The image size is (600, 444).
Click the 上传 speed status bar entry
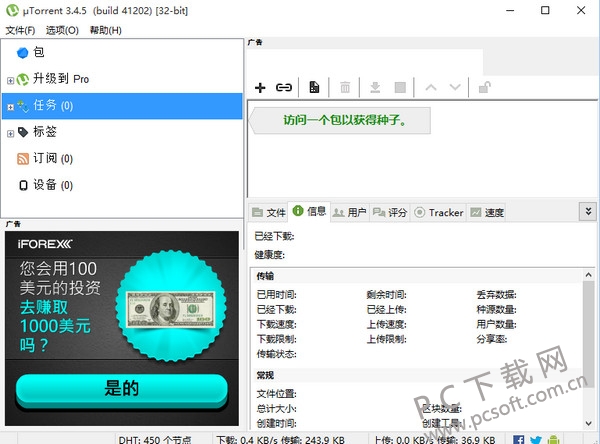click(x=434, y=440)
